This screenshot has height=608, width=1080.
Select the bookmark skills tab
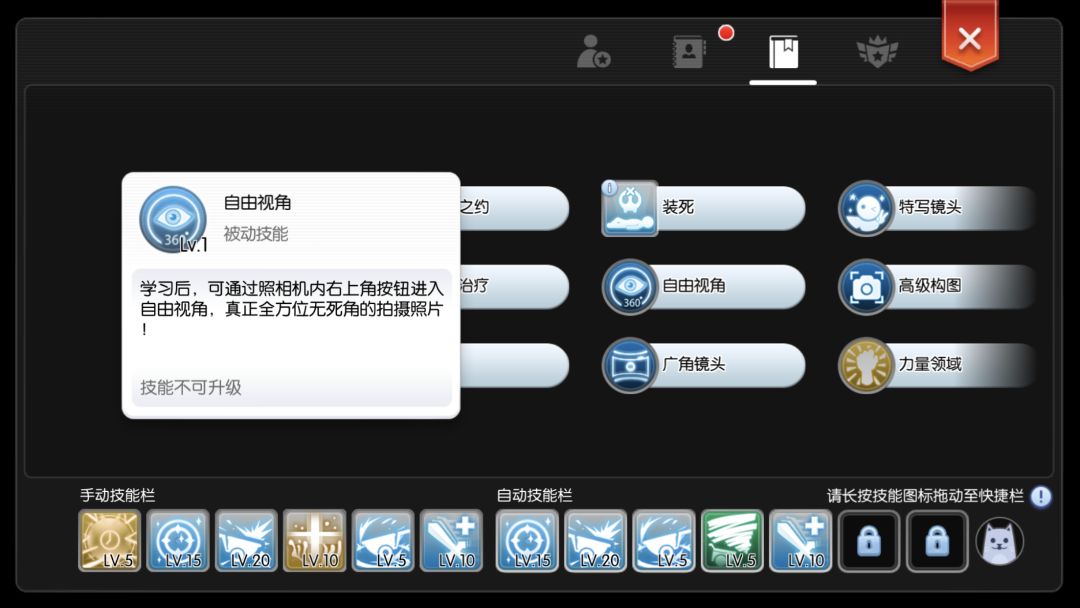(783, 52)
